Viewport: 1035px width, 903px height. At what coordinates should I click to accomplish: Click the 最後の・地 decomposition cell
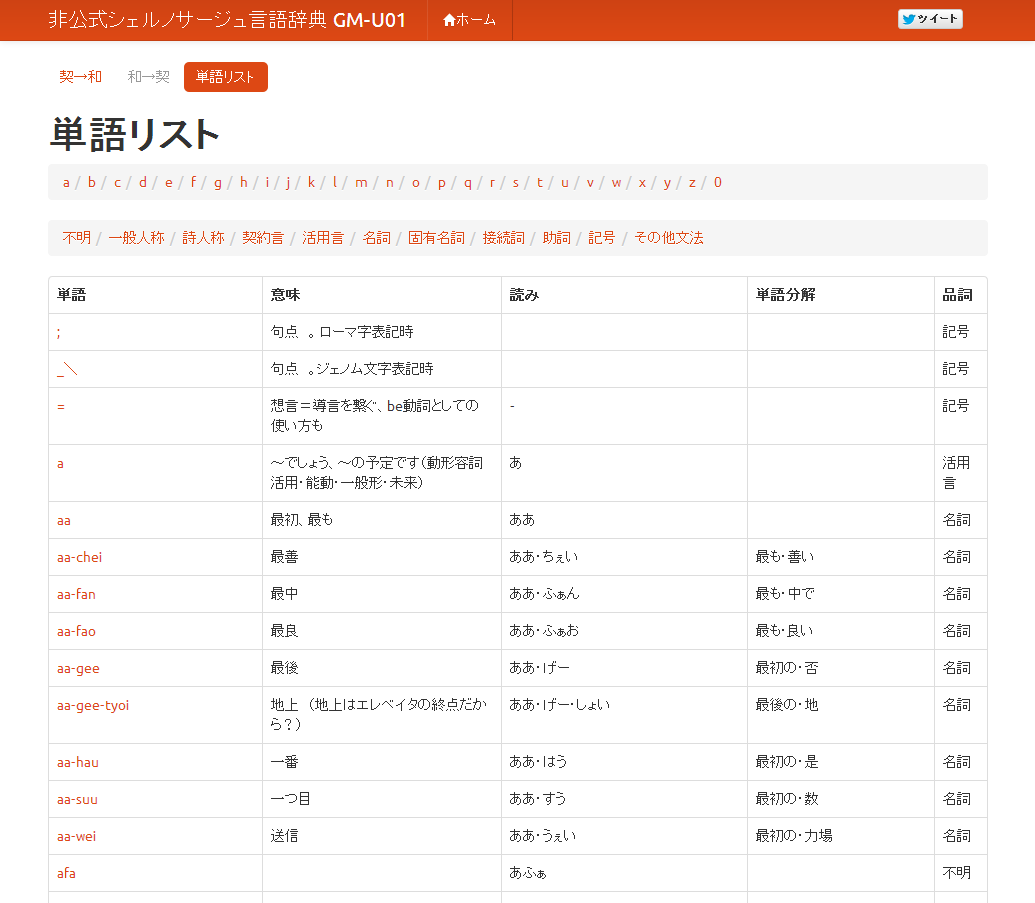pyautogui.click(x=841, y=715)
